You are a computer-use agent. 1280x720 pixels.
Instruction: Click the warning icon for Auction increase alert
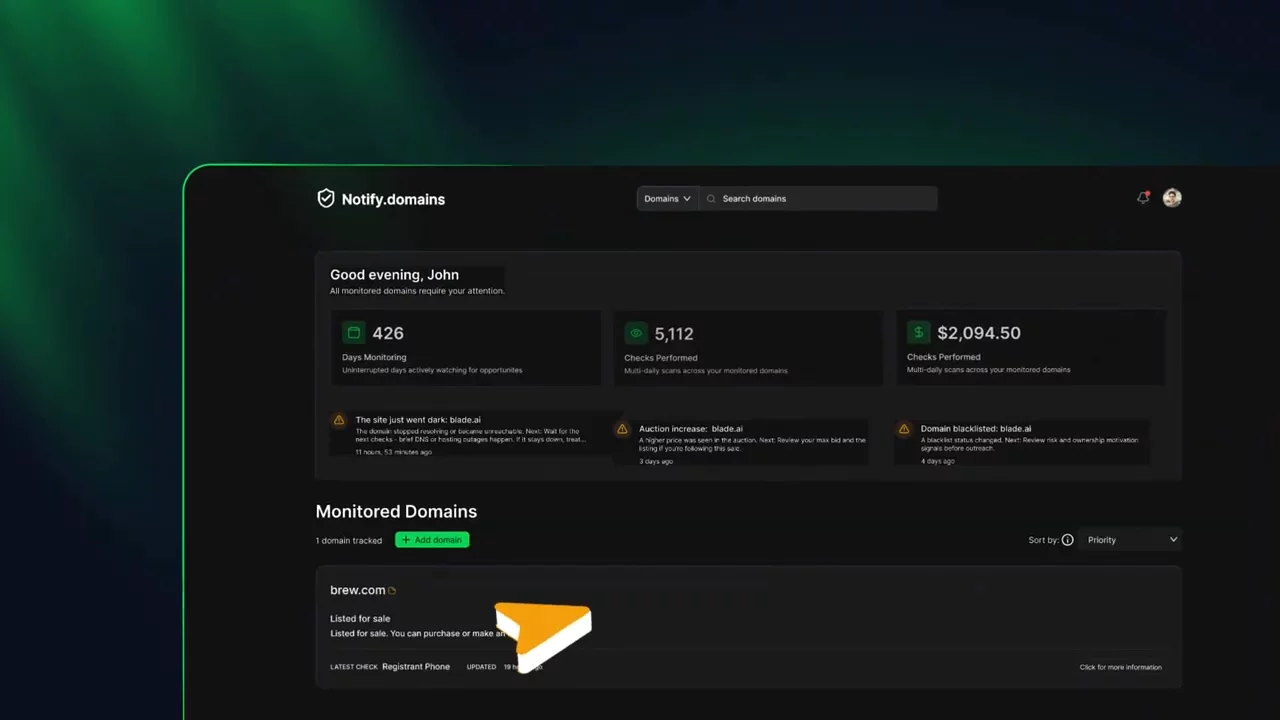pos(622,429)
